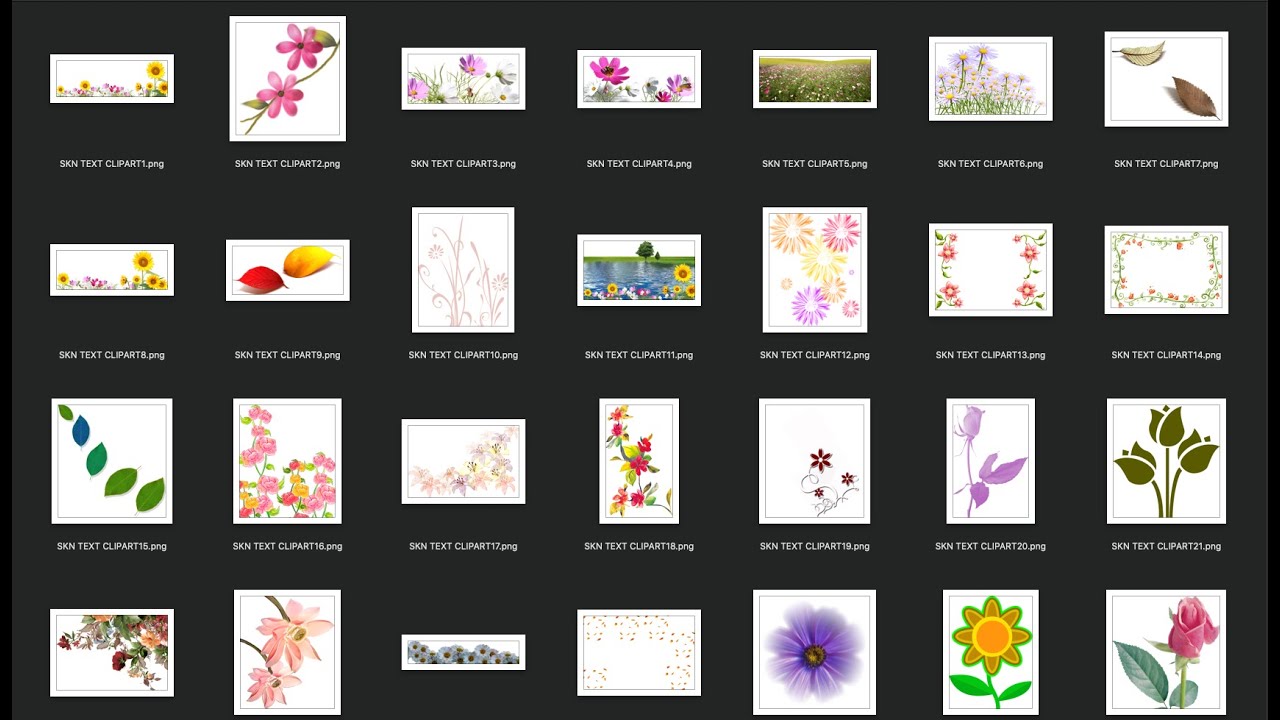Select the white daisies strip thumbnail
The width and height of the screenshot is (1280, 720).
click(x=463, y=652)
